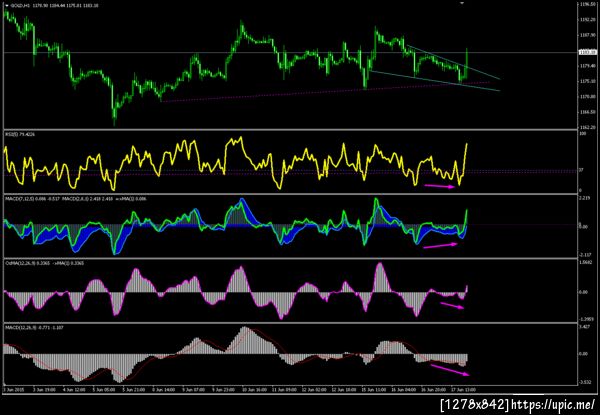This screenshot has height=415, width=600.
Task: Click the -3.532 MACD scale label
Action: tap(585, 382)
